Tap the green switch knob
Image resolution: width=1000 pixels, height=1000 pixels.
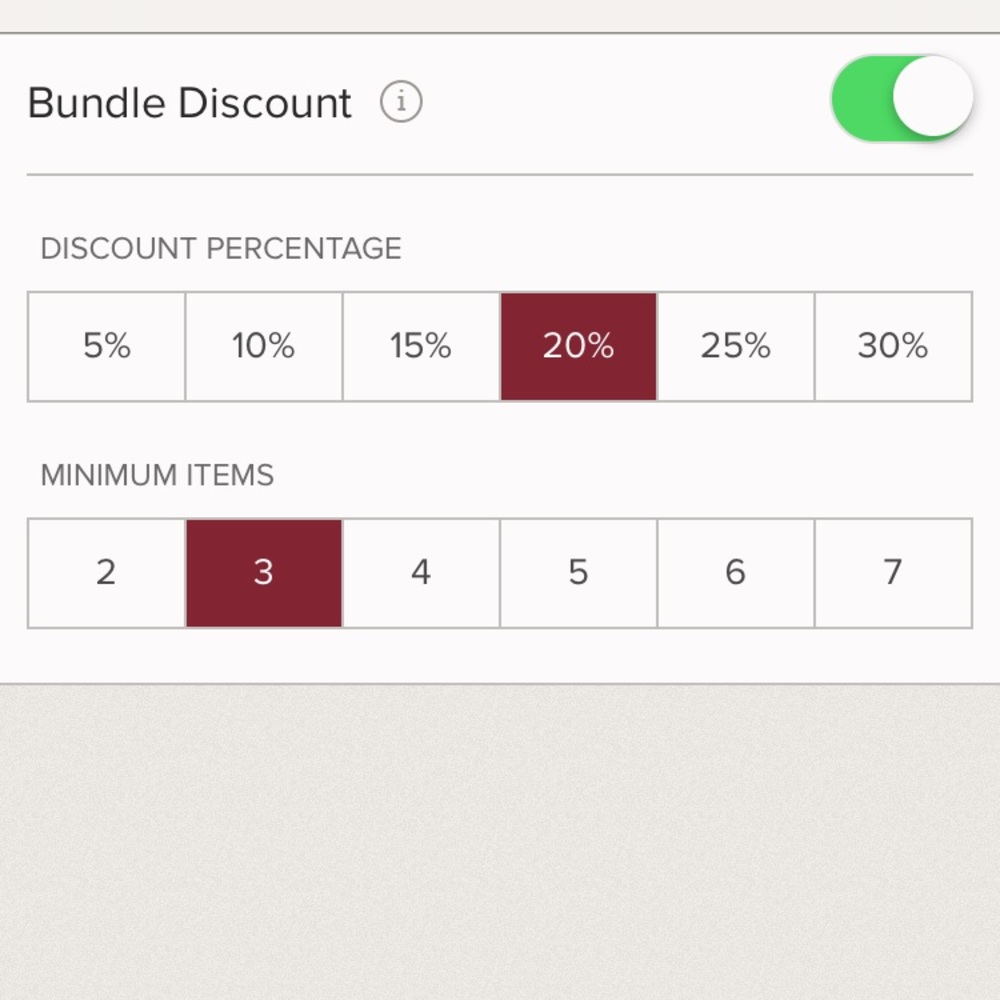pyautogui.click(x=931, y=96)
